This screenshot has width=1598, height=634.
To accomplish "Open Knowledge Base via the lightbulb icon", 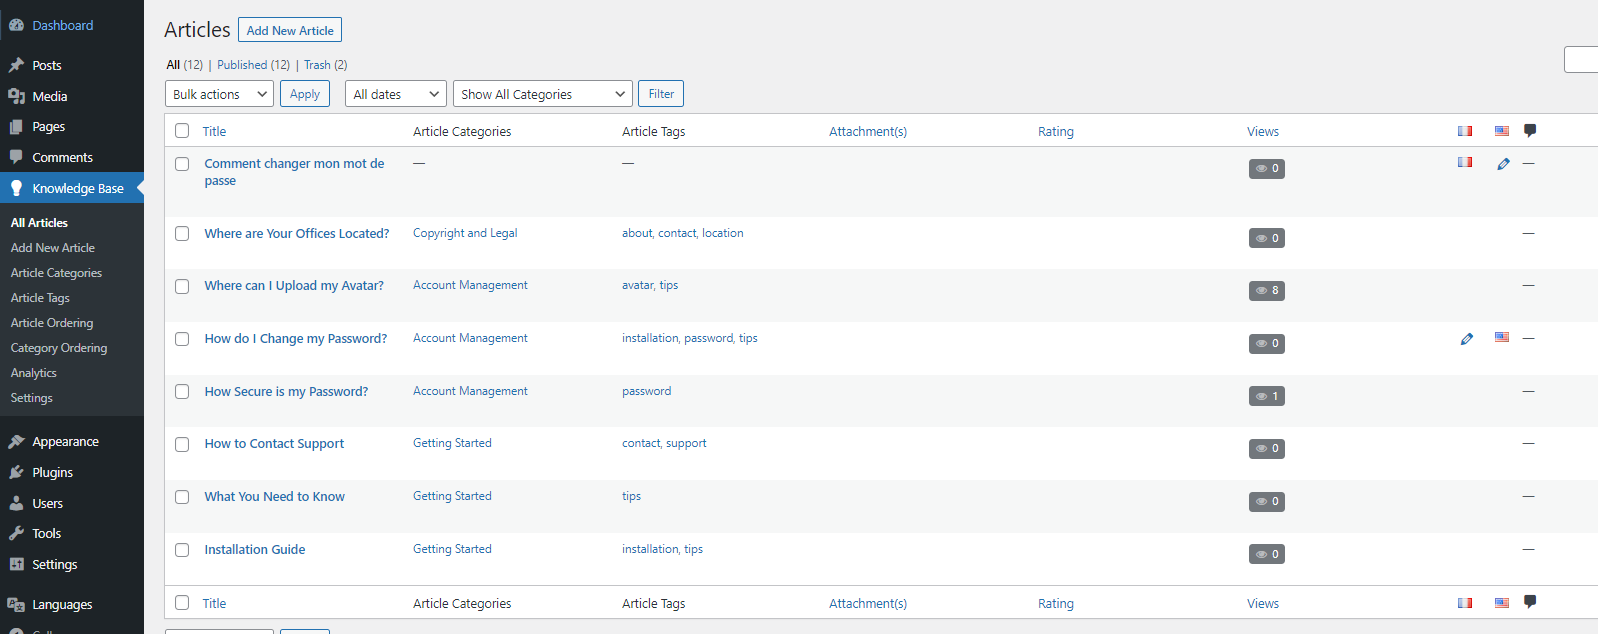I will point(17,188).
